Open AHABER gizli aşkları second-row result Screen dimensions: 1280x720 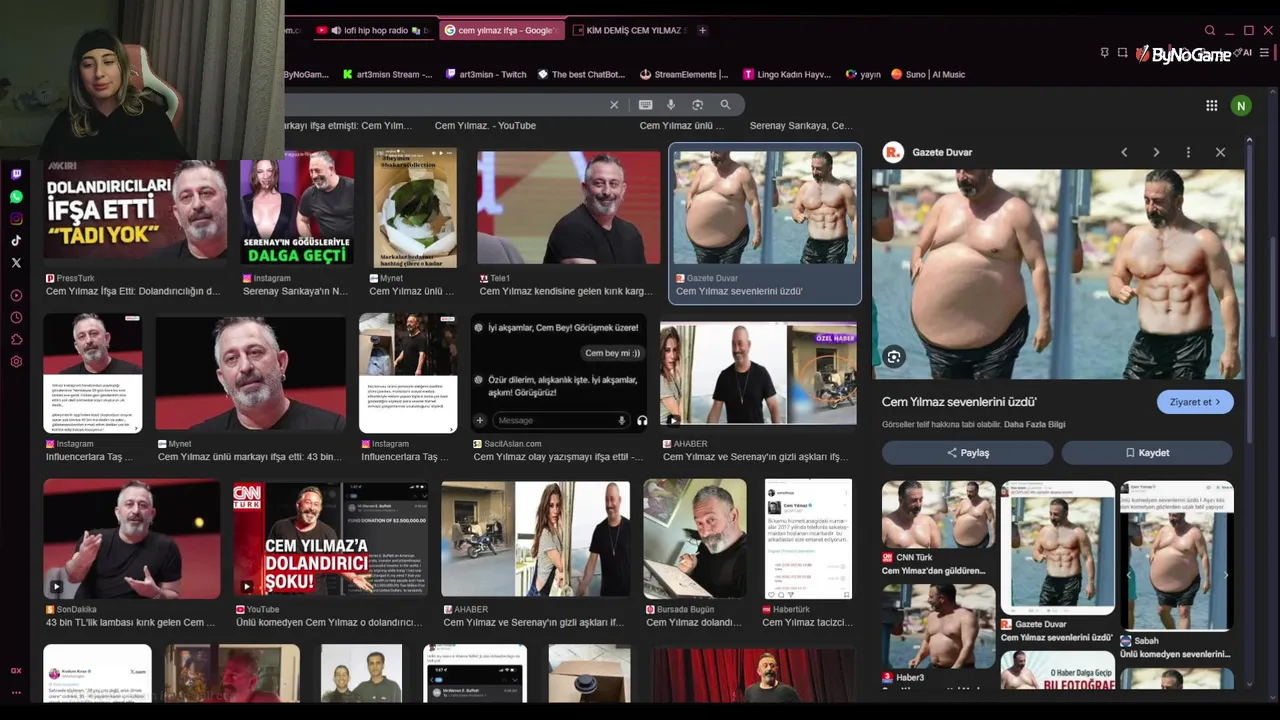758,373
